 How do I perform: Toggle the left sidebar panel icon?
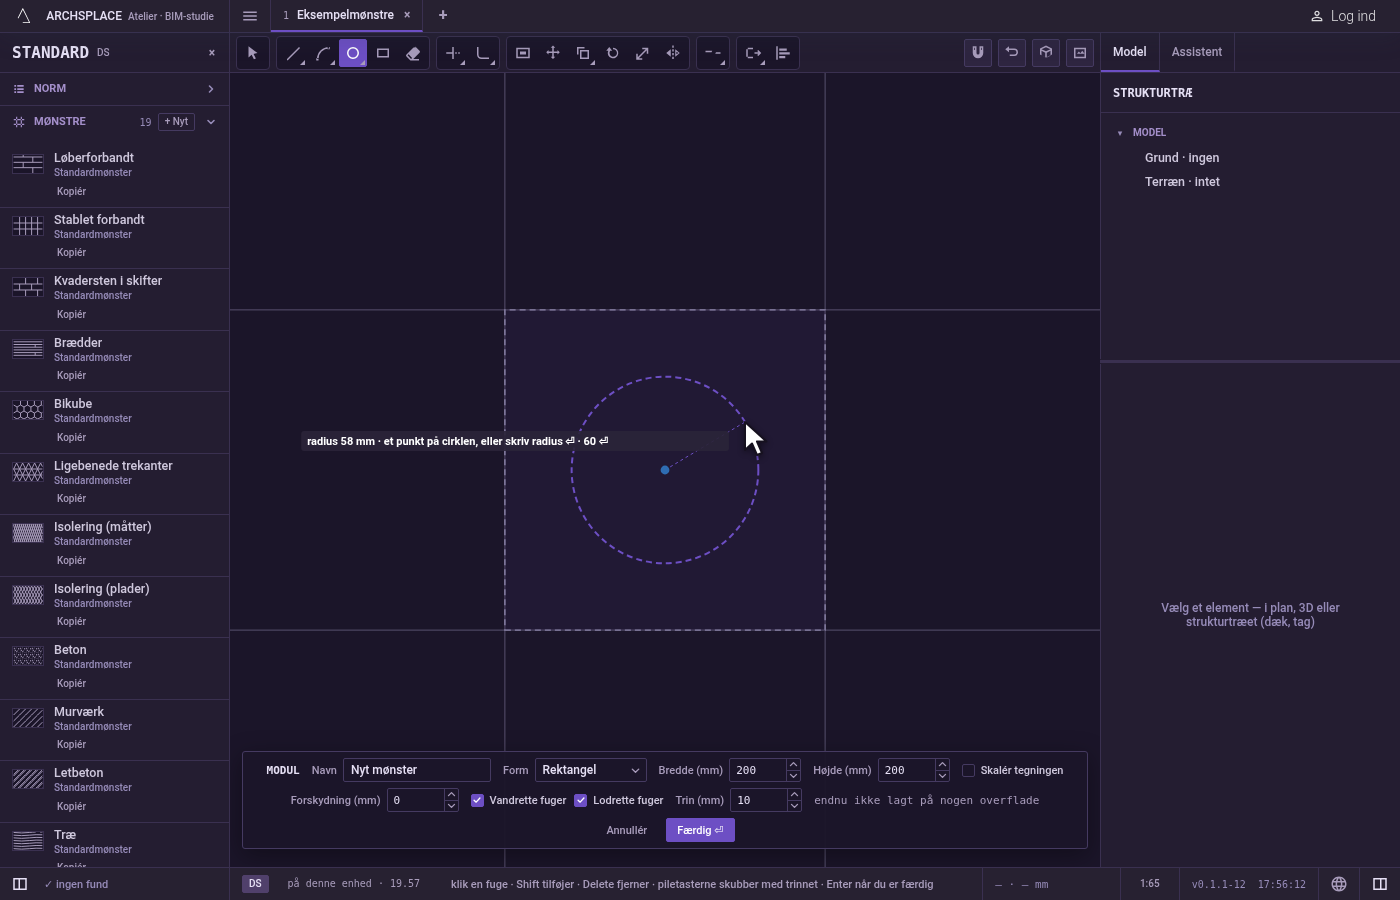[20, 884]
